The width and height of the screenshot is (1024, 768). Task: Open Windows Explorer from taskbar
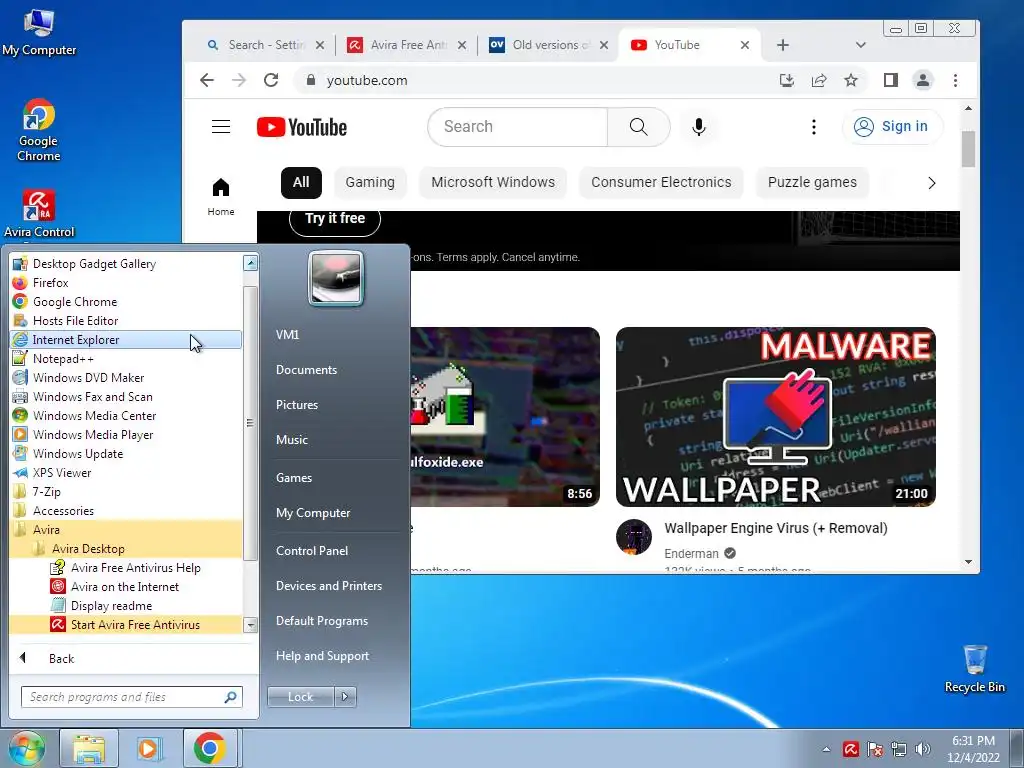point(89,748)
